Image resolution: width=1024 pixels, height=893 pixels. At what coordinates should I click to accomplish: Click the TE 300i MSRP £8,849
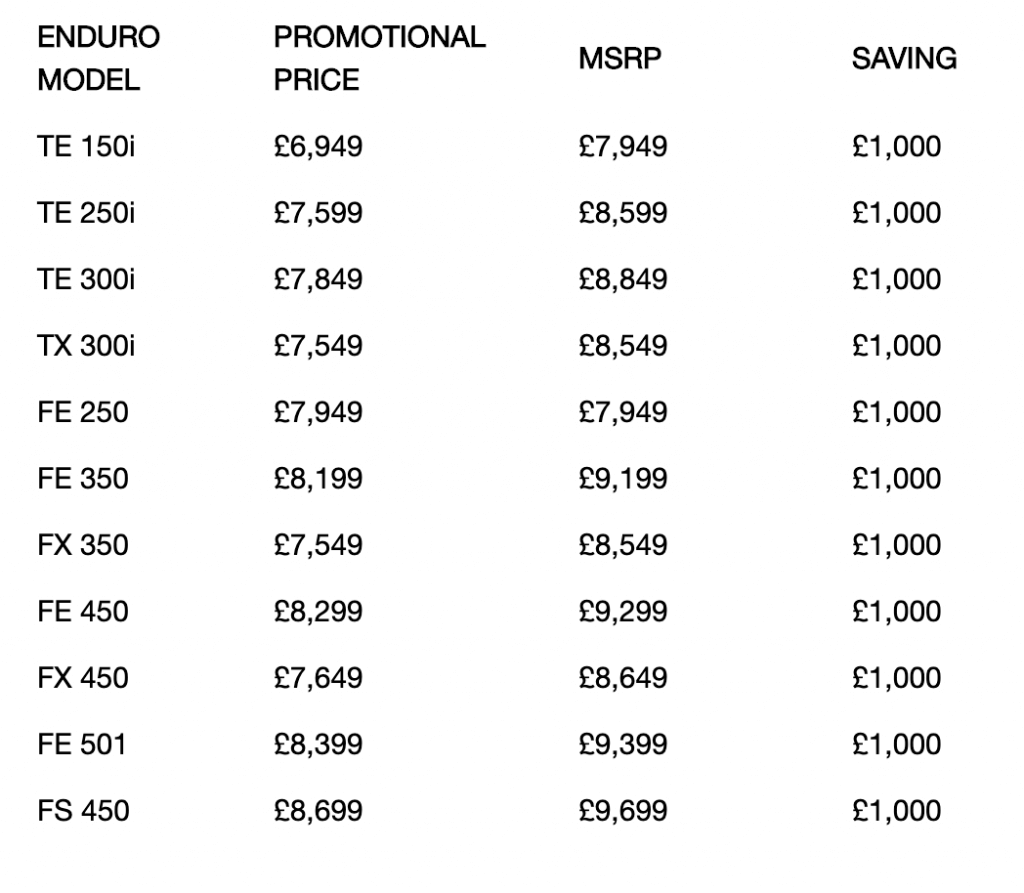624,279
